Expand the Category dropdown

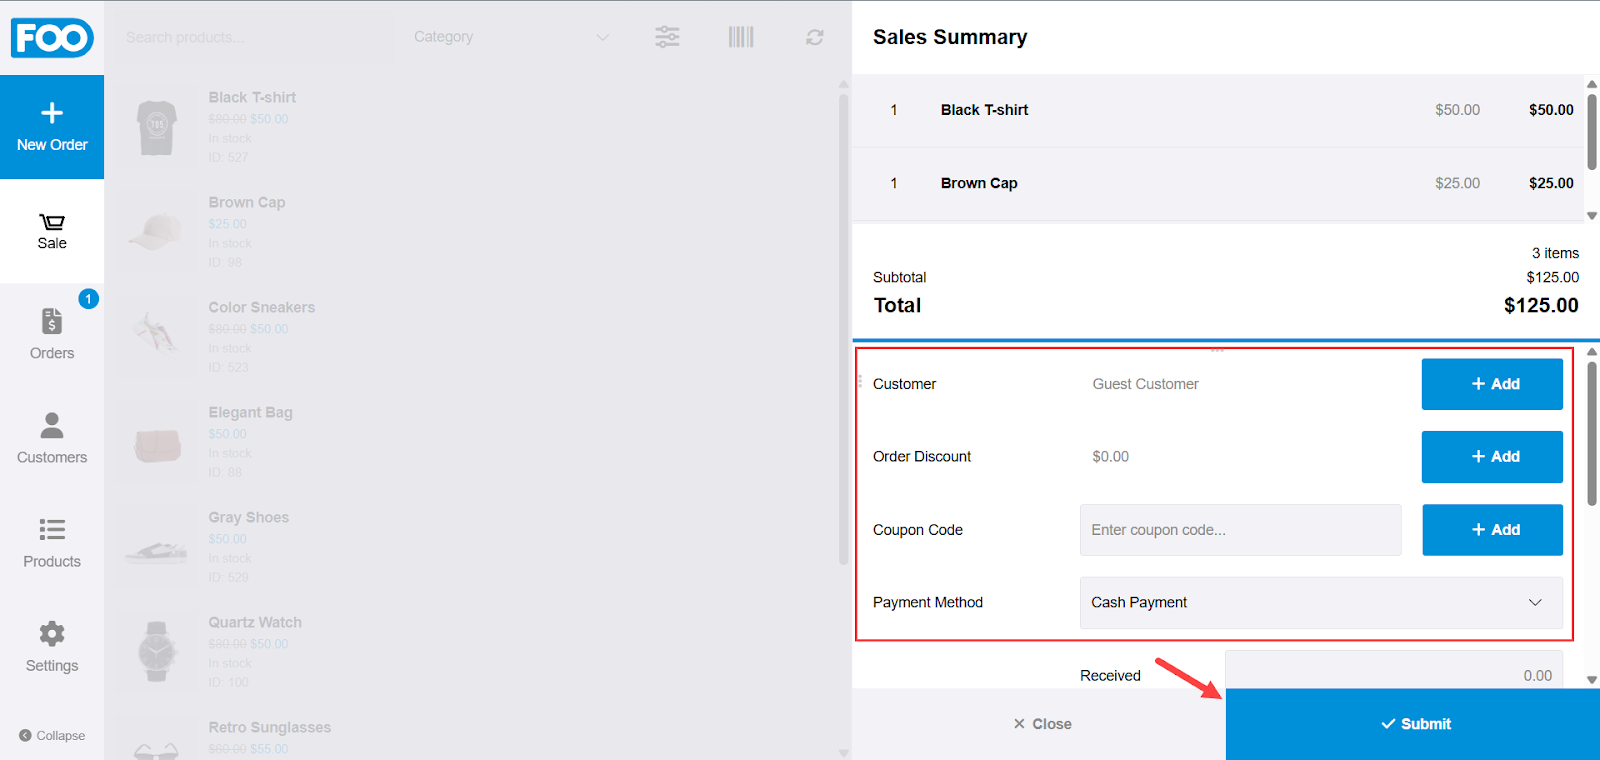click(511, 37)
